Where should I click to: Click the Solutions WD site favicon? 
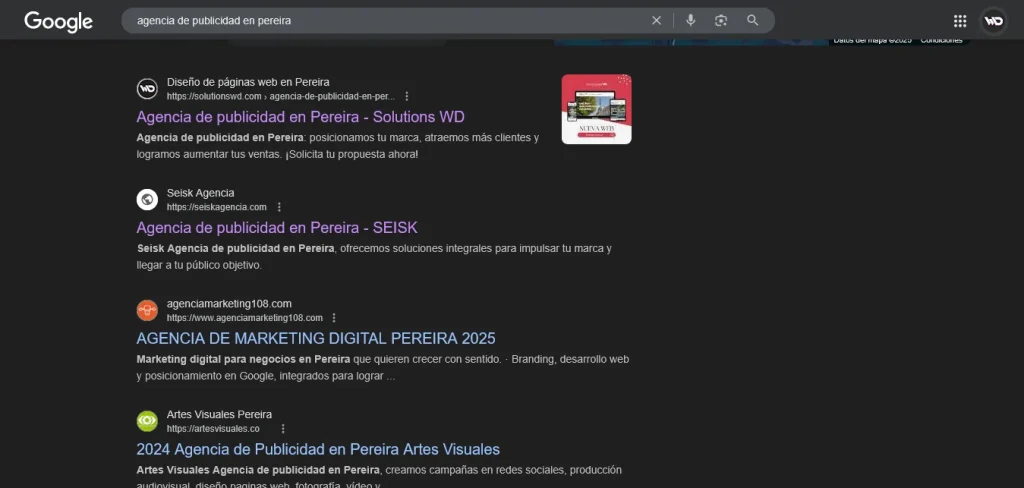point(147,89)
